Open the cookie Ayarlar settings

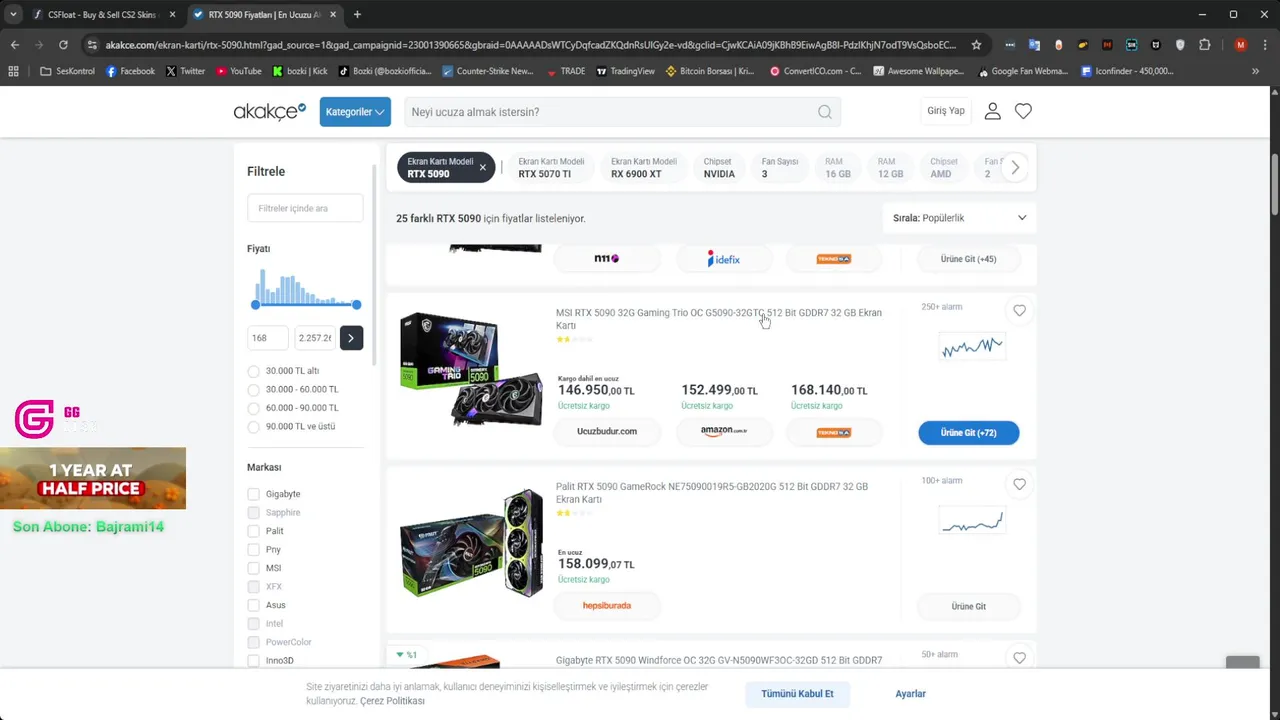tap(910, 694)
